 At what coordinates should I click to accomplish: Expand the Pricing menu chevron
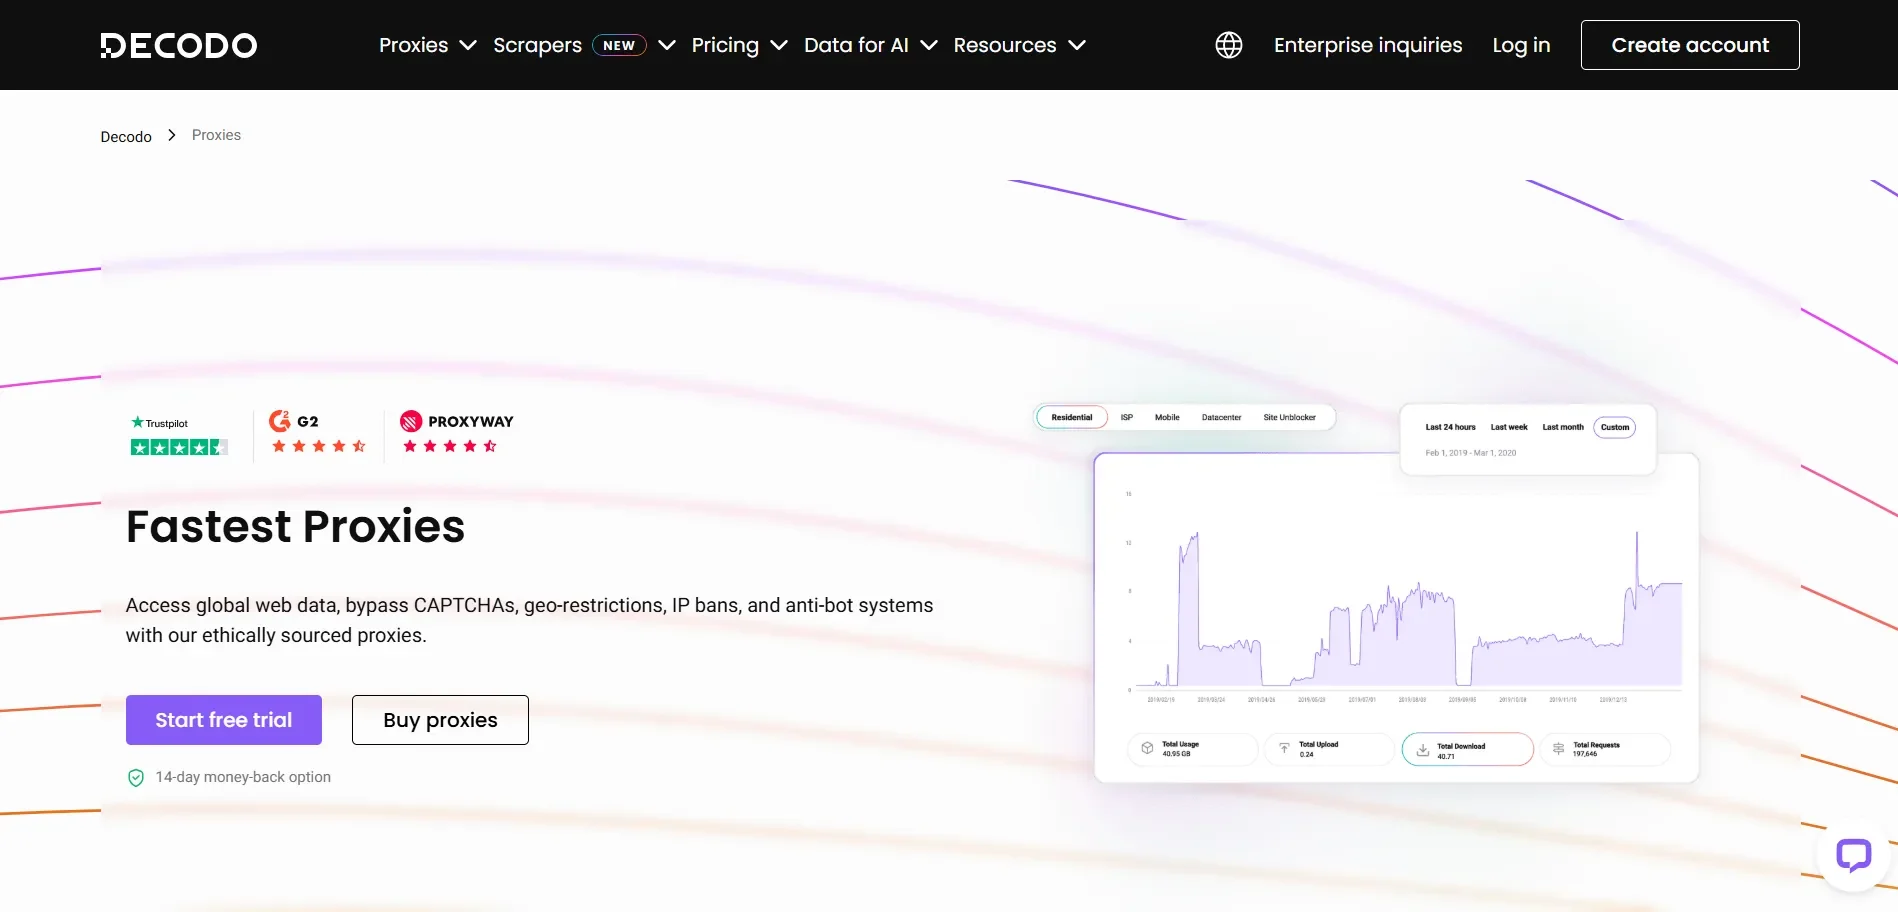779,45
